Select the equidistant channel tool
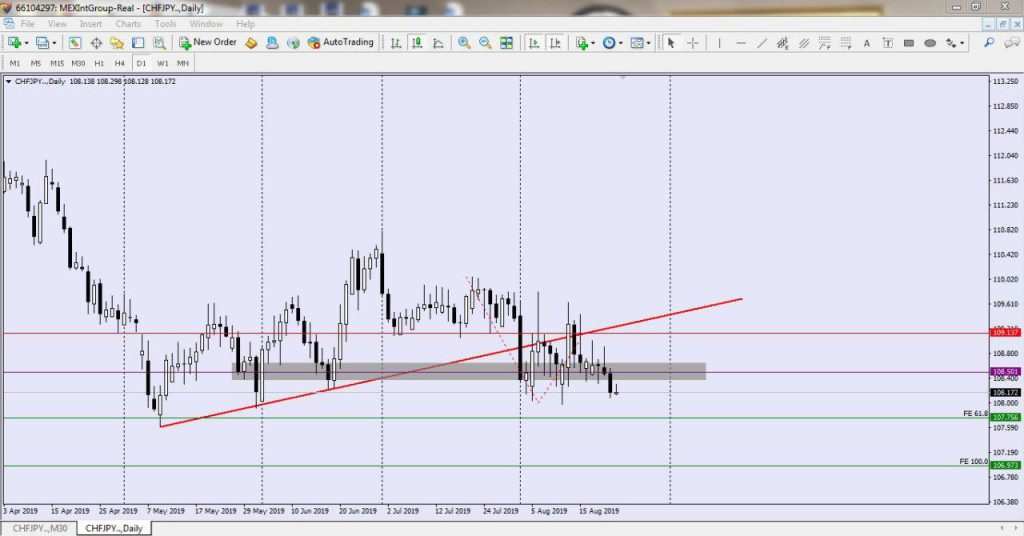The width and height of the screenshot is (1024, 536). pyautogui.click(x=803, y=43)
